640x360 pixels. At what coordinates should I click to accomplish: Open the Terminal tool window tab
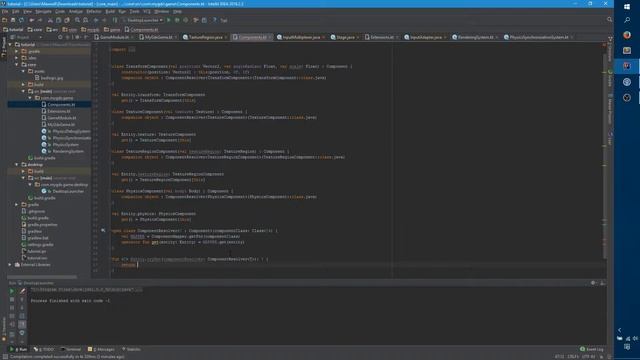point(71,349)
